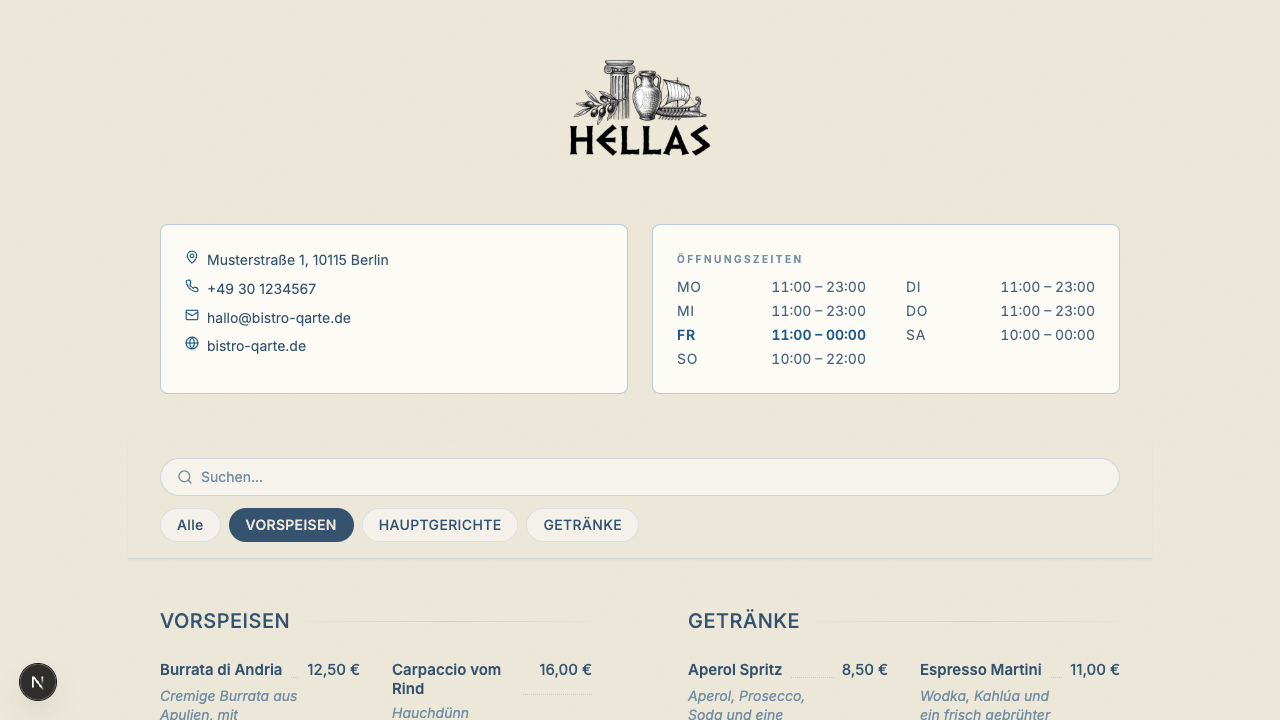
Task: Email hallo@bistro-qarte.de
Action: [x=279, y=318]
